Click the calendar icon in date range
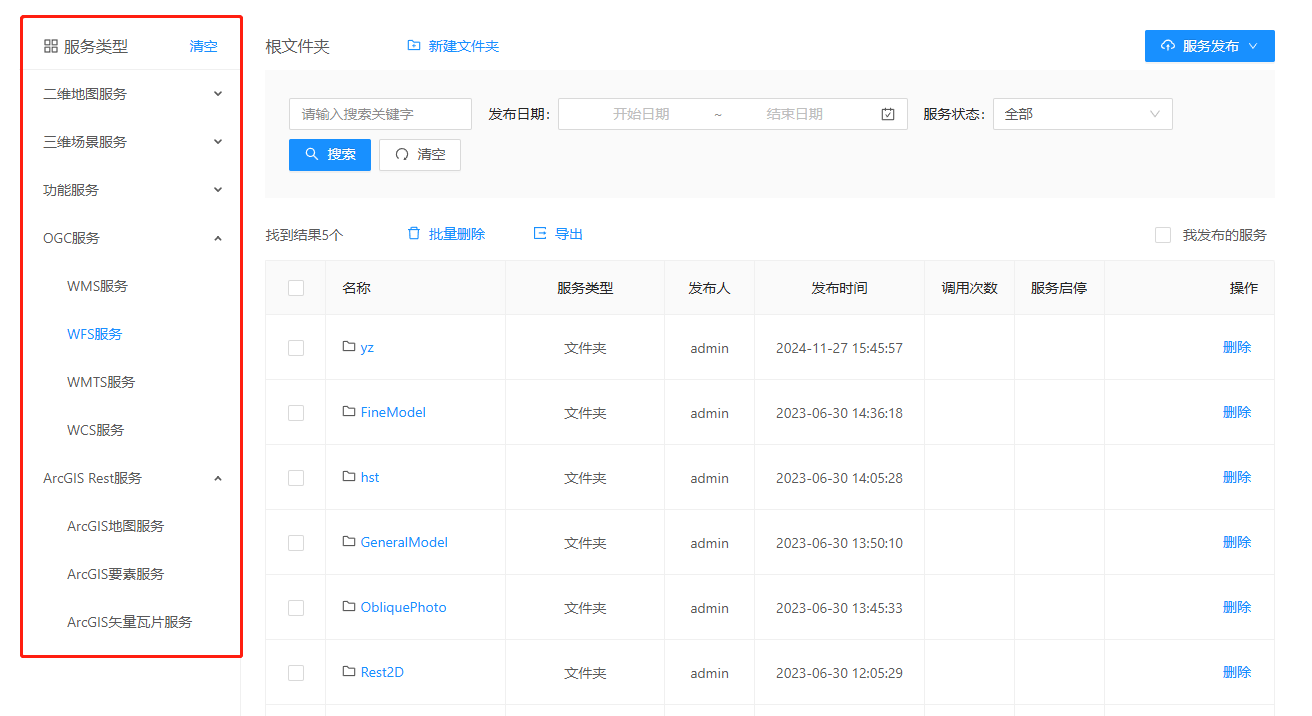Viewport: 1312px width, 716px height. (888, 114)
